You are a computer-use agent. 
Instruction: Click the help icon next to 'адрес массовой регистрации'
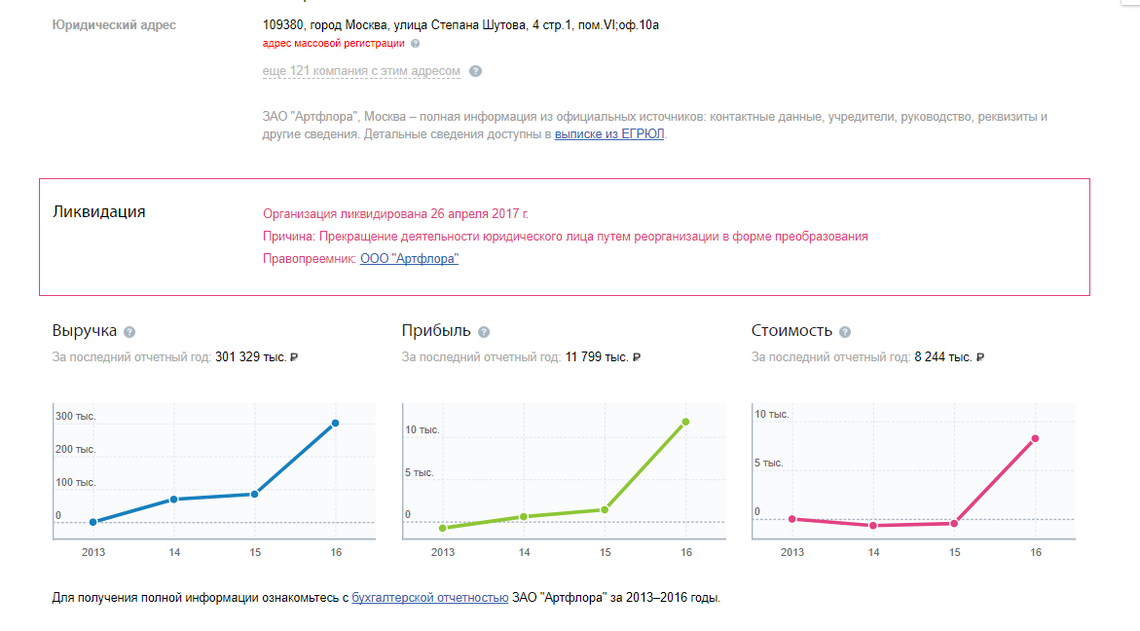click(x=415, y=44)
